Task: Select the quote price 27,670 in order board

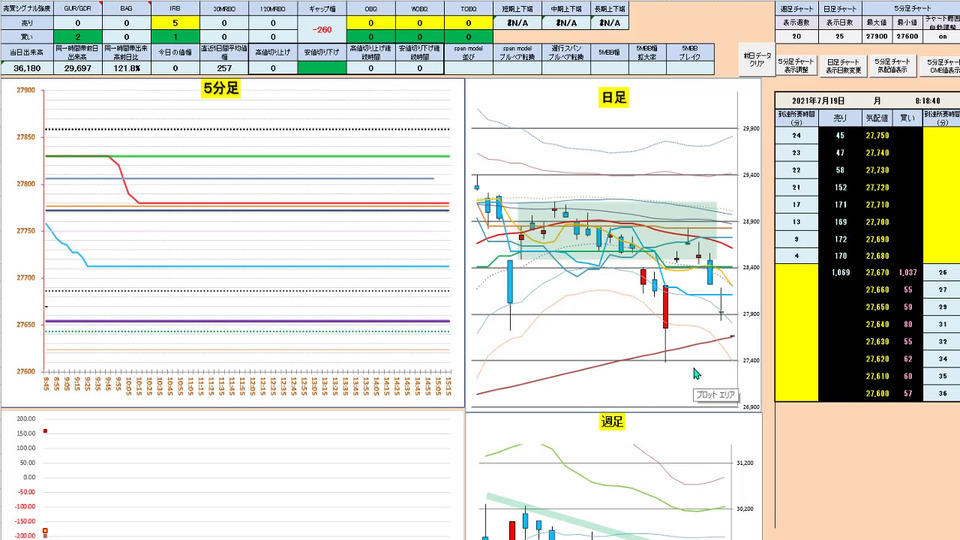Action: click(877, 272)
